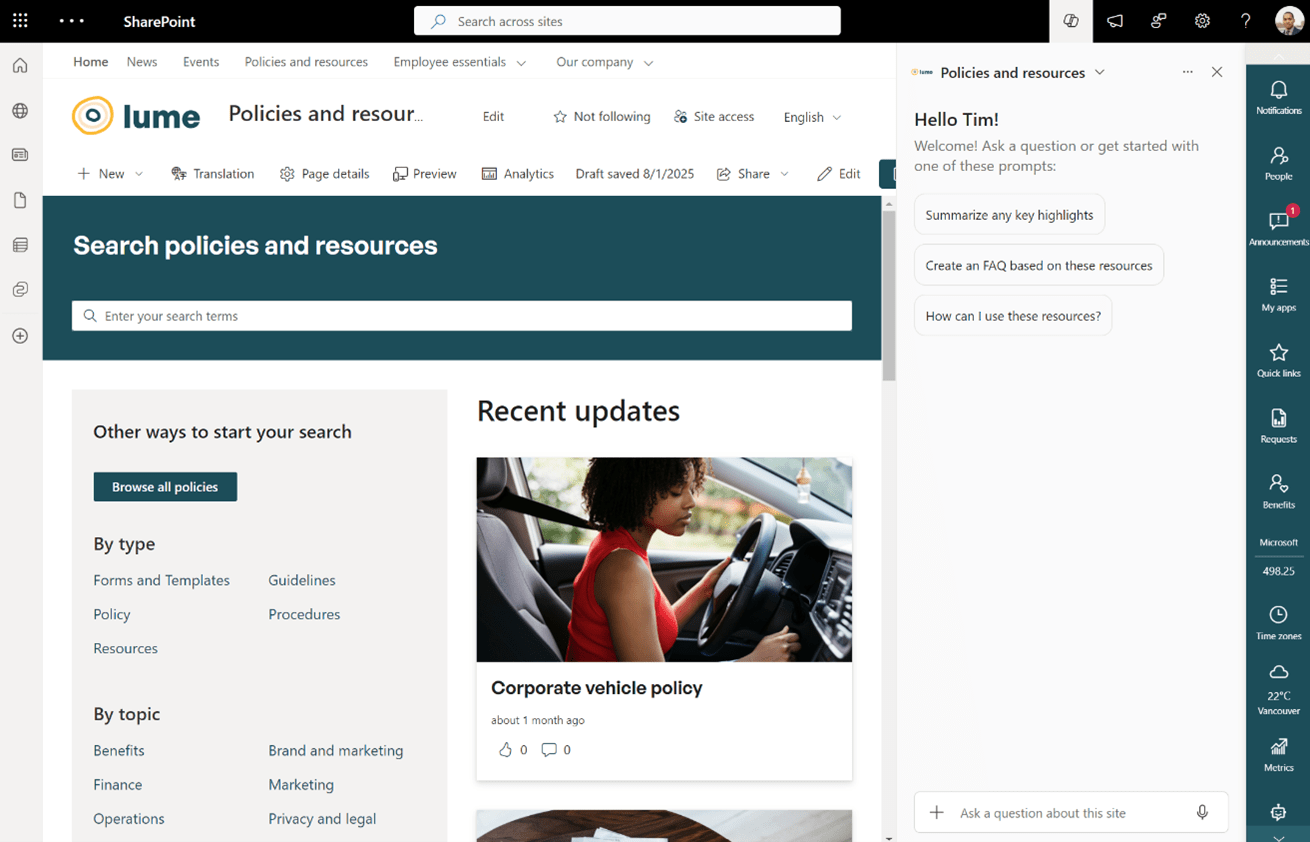The height and width of the screenshot is (842, 1310).
Task: Open the Events navigation item
Action: click(x=201, y=62)
